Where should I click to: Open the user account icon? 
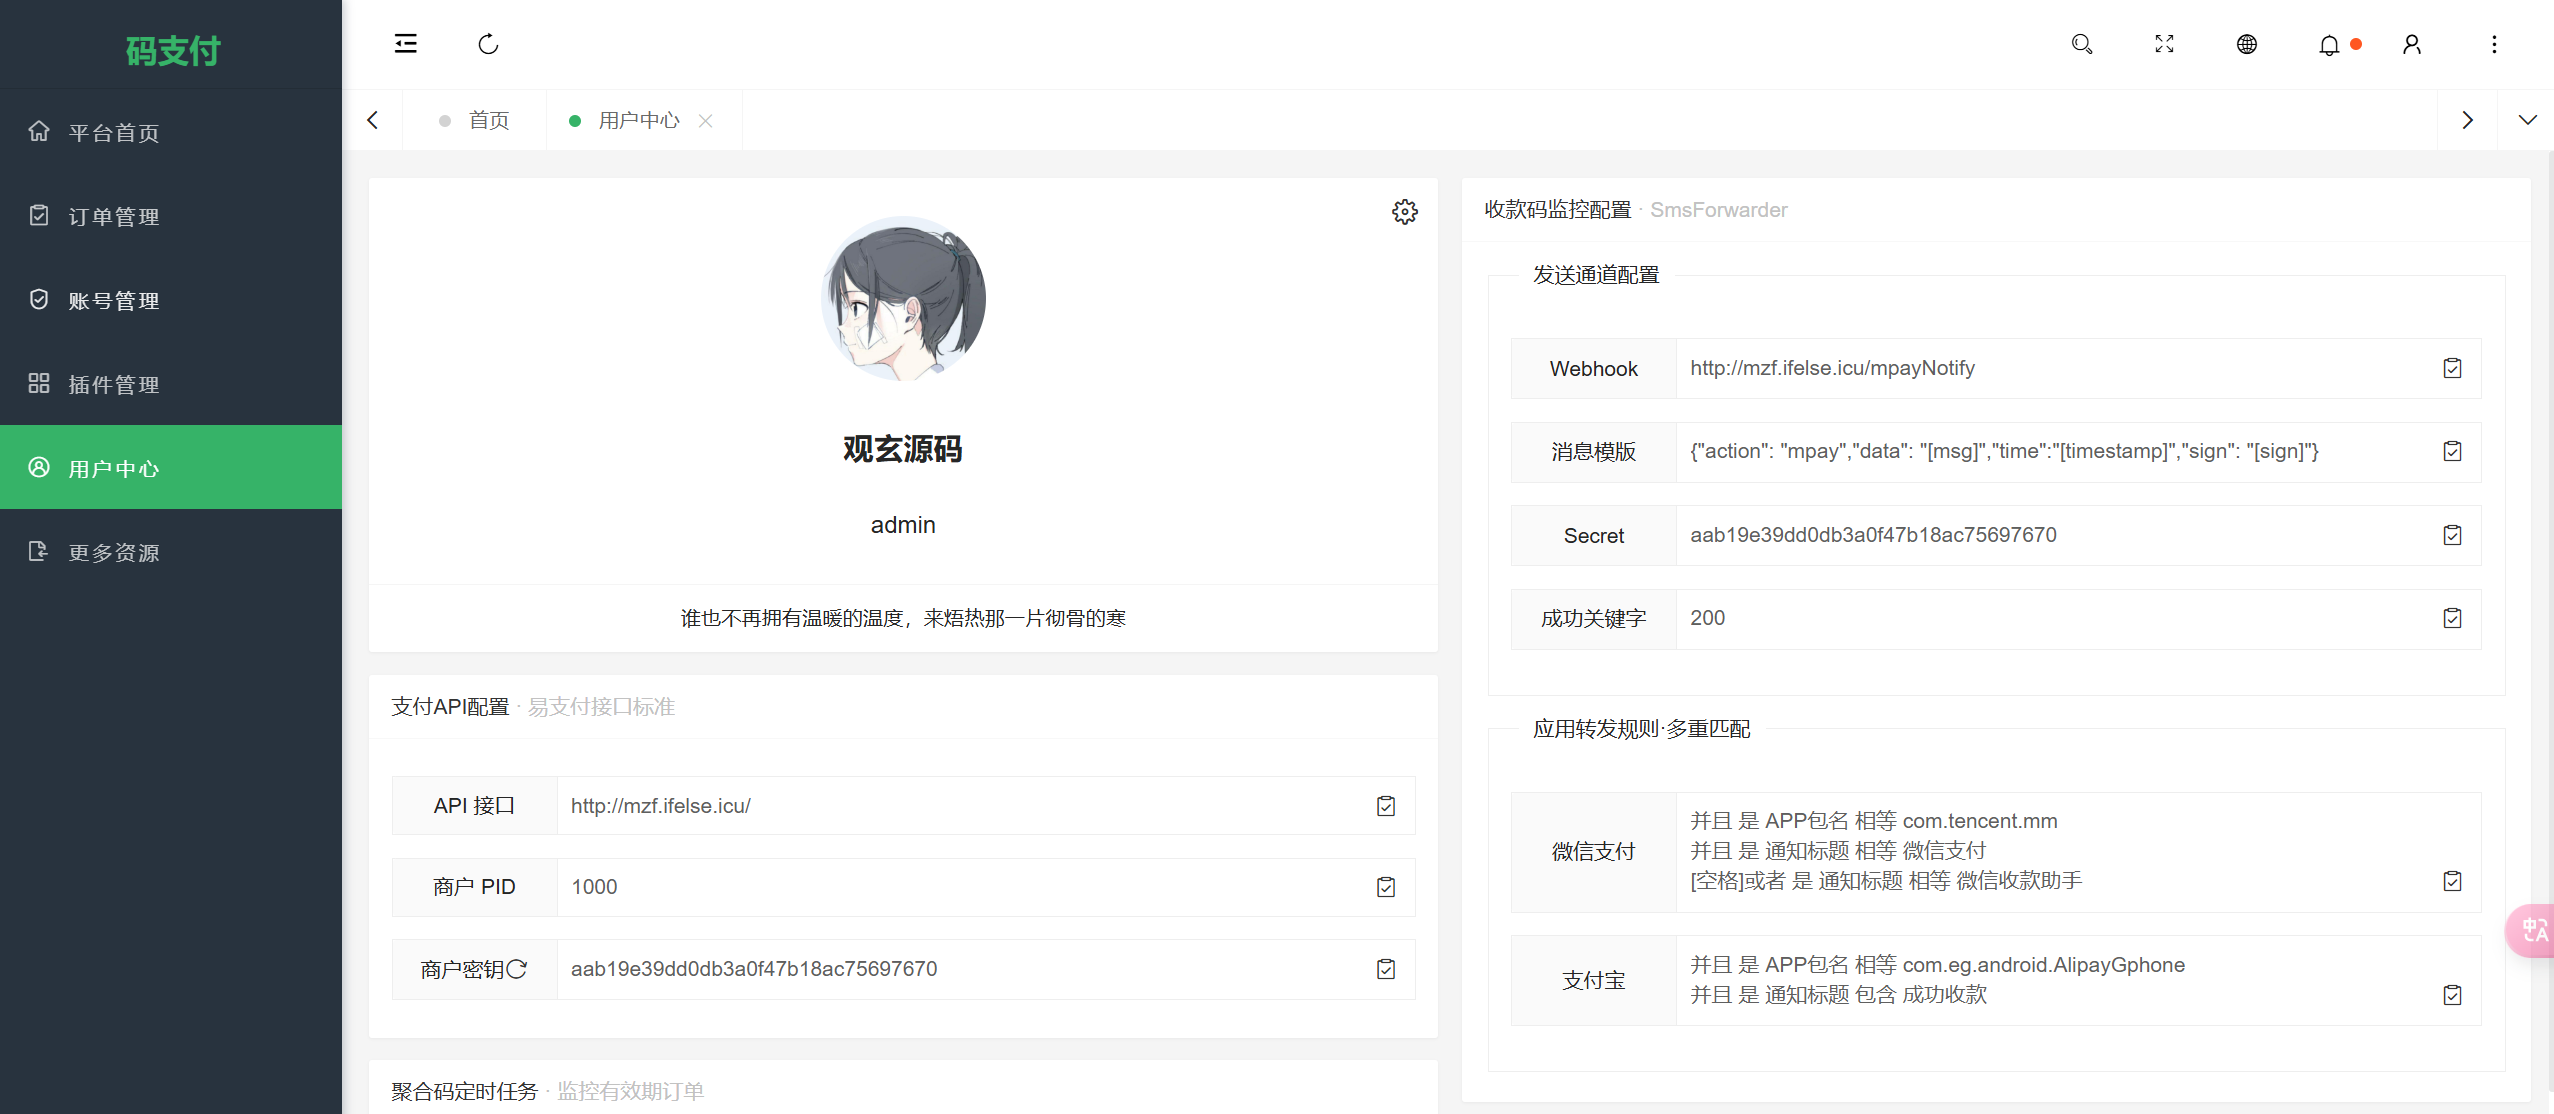tap(2412, 44)
